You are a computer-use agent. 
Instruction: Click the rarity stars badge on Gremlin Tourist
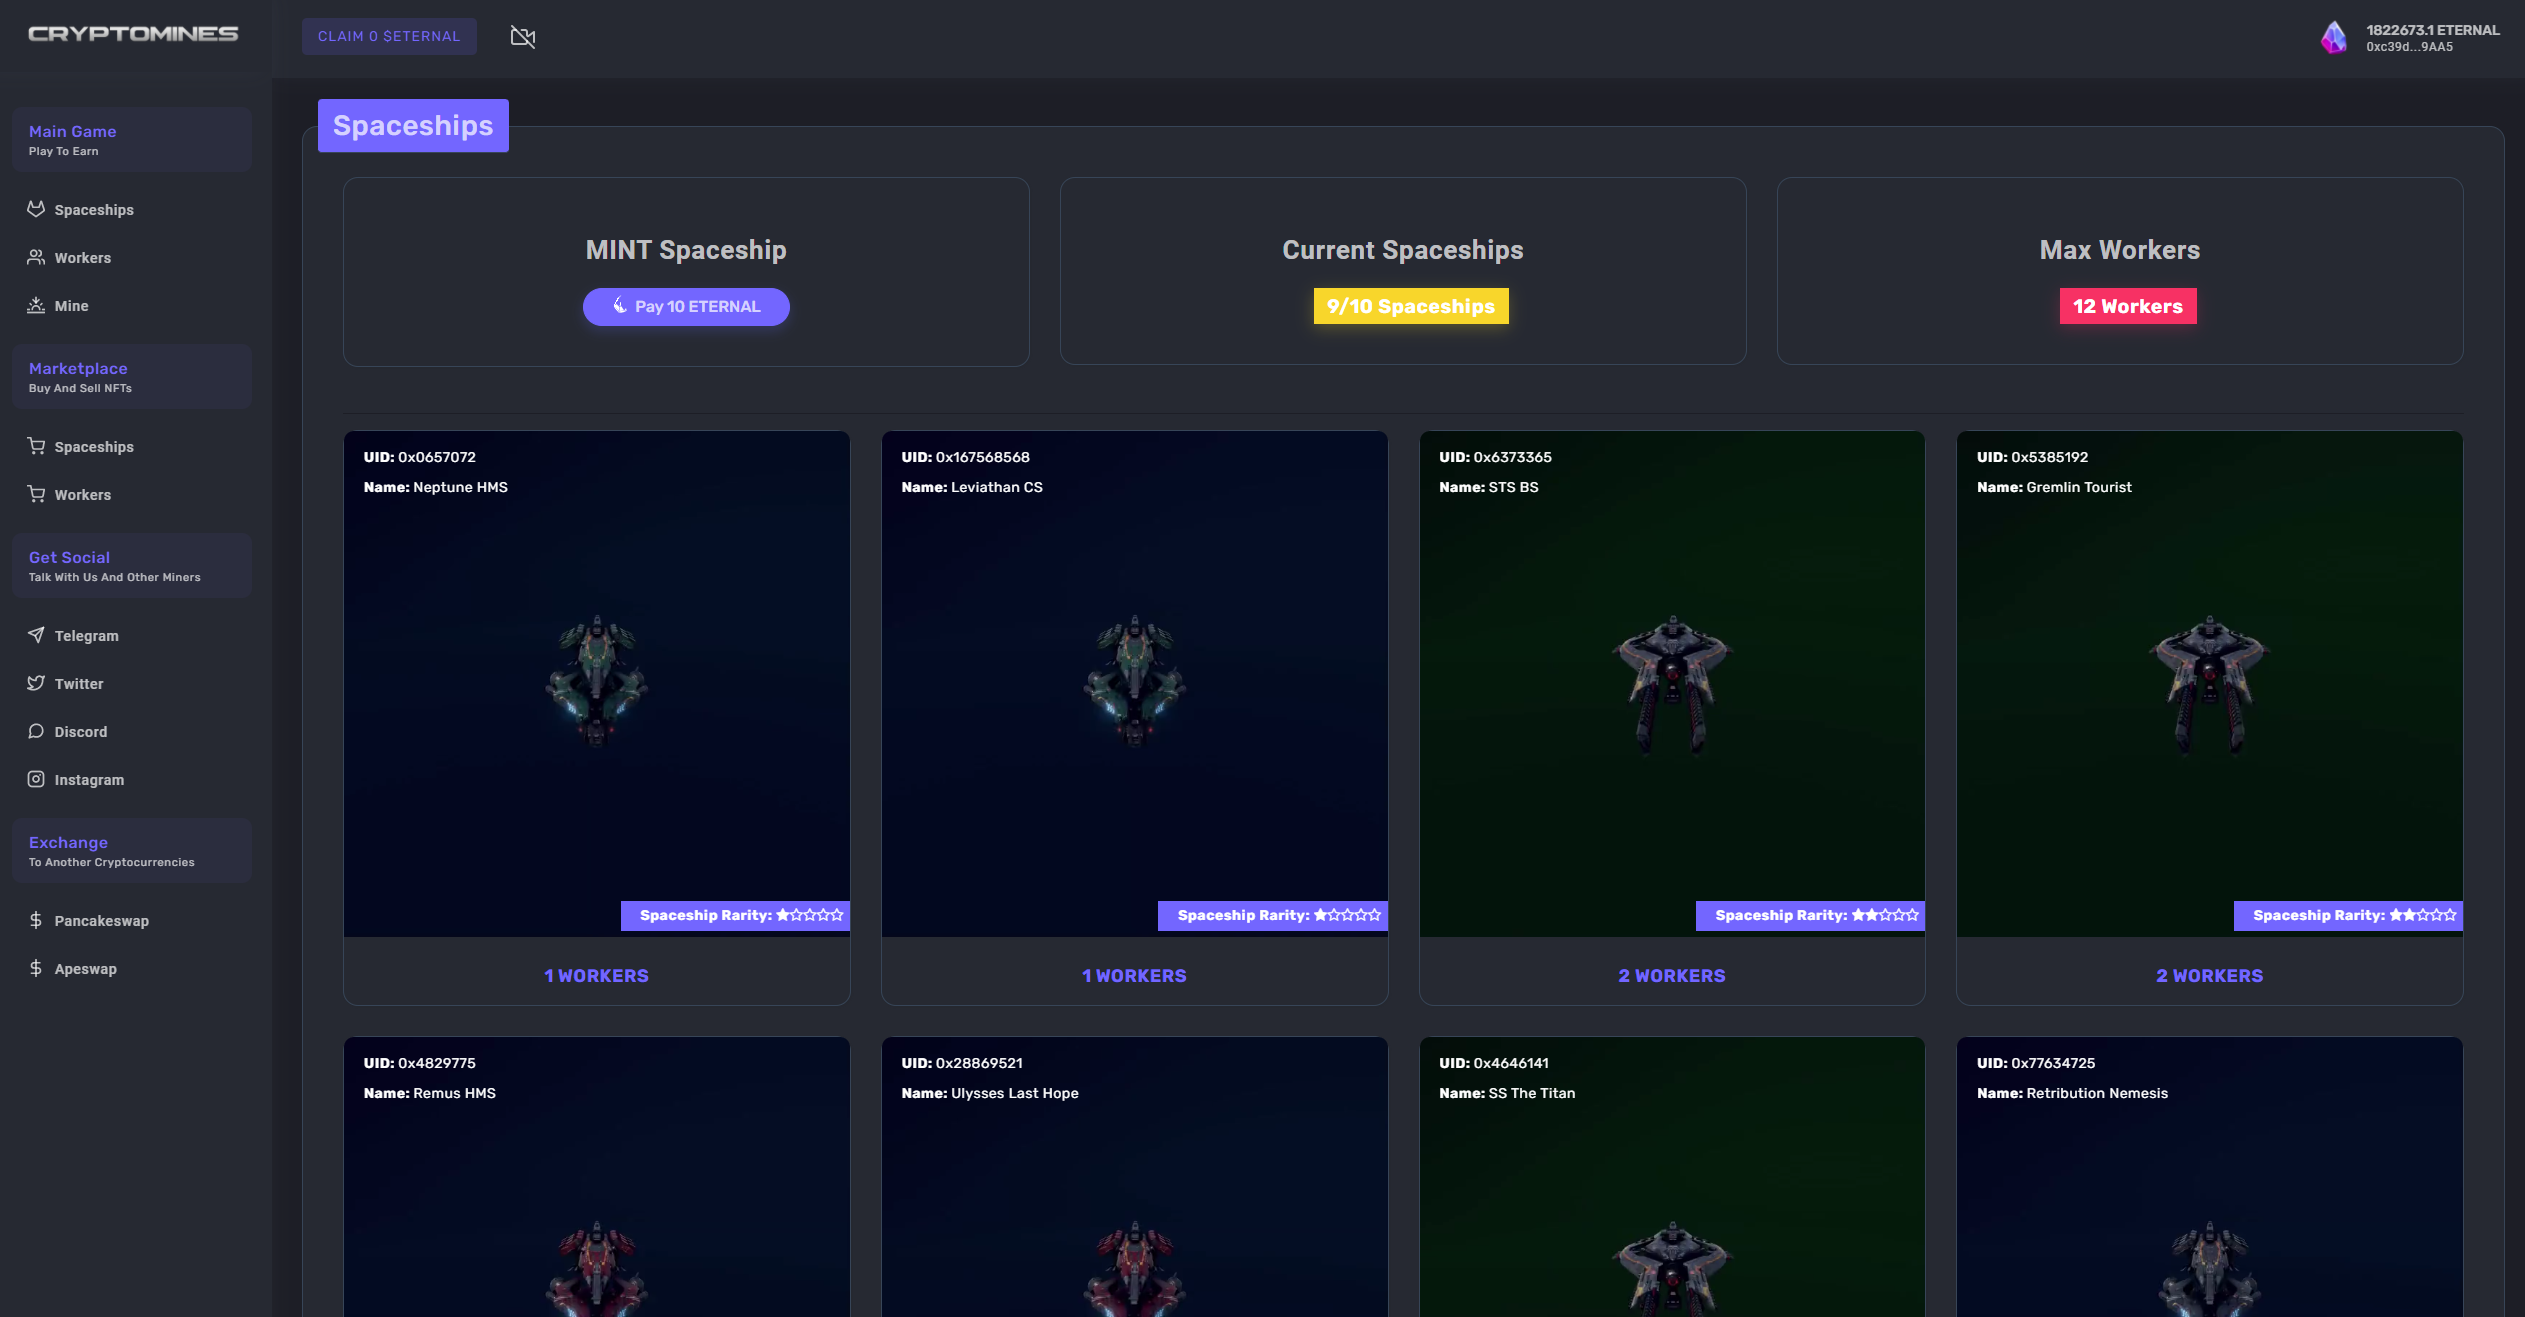click(2347, 915)
